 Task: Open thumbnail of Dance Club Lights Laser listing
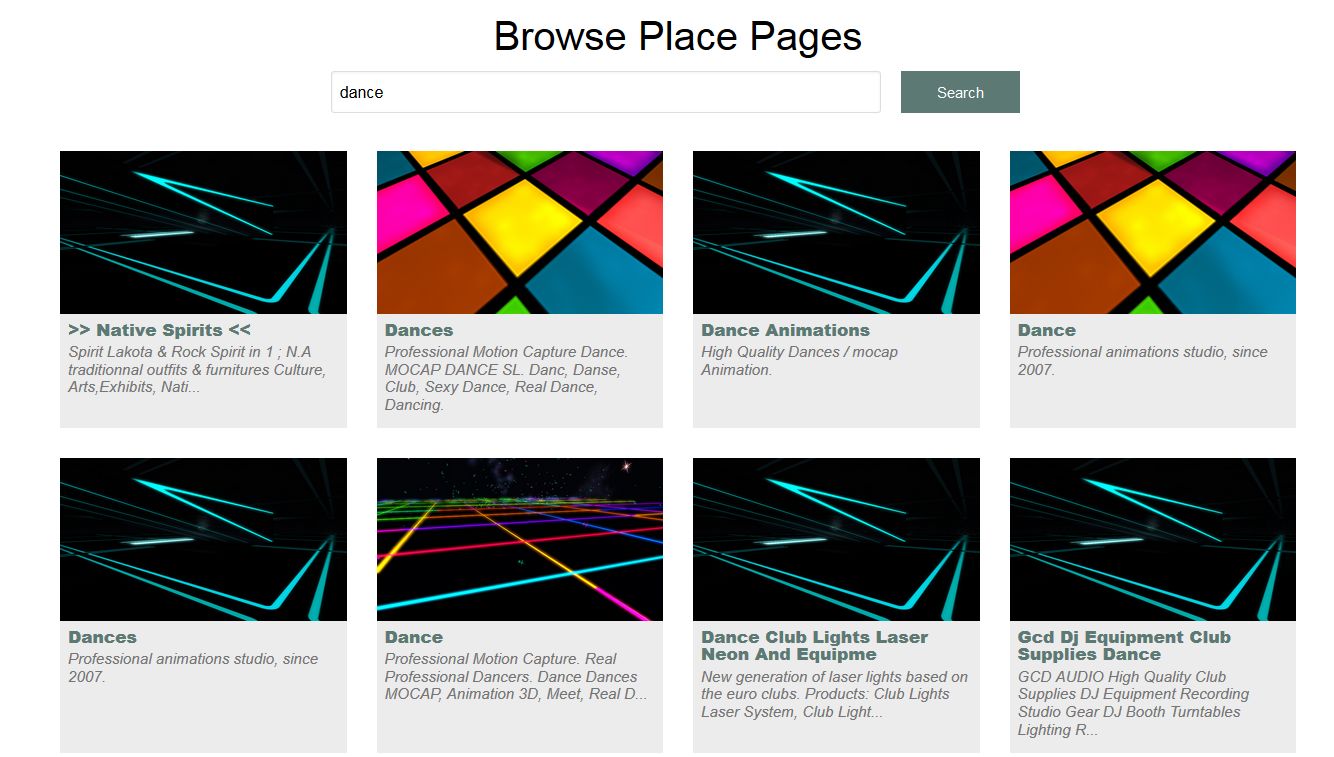(836, 539)
